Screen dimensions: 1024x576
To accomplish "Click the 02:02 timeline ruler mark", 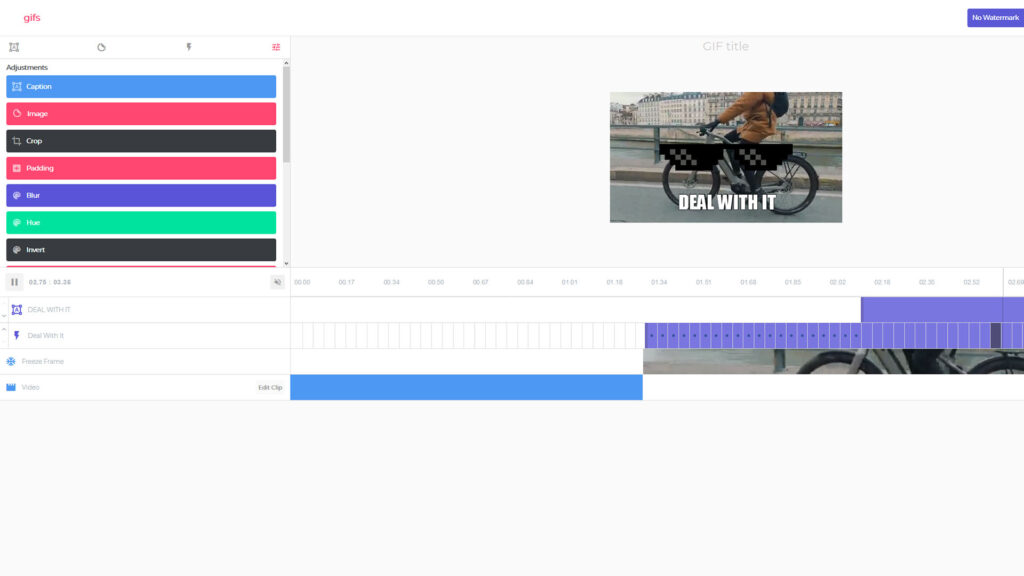I will (838, 282).
